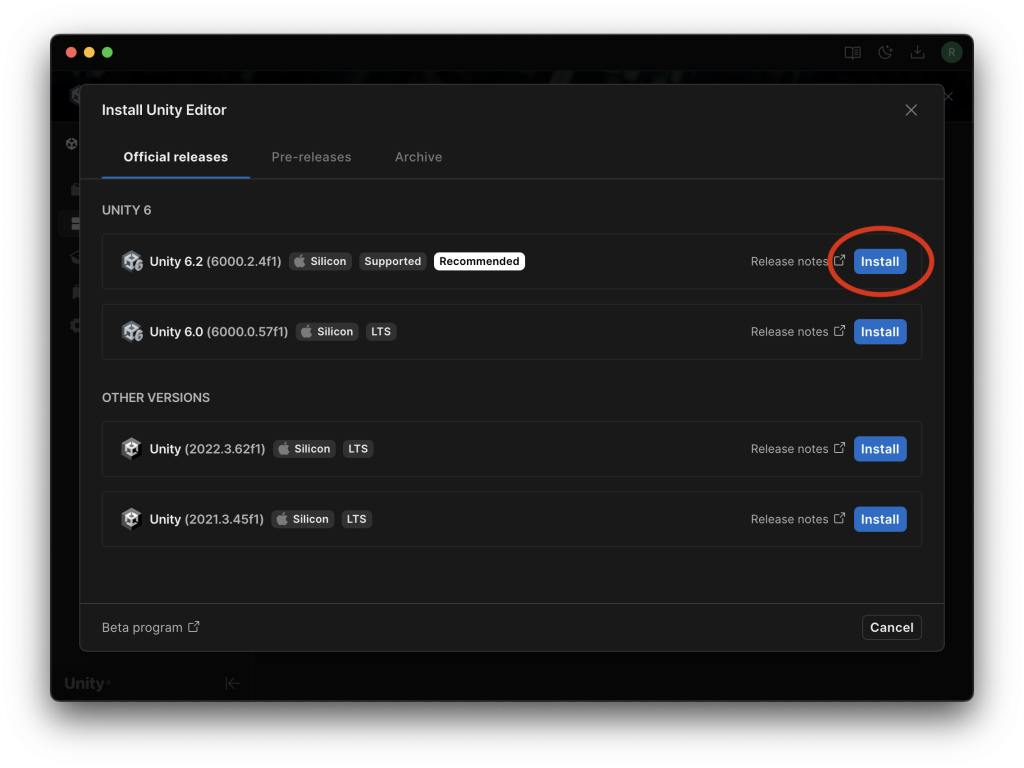
Task: Toggle dark mode moon icon in title bar
Action: pos(886,52)
